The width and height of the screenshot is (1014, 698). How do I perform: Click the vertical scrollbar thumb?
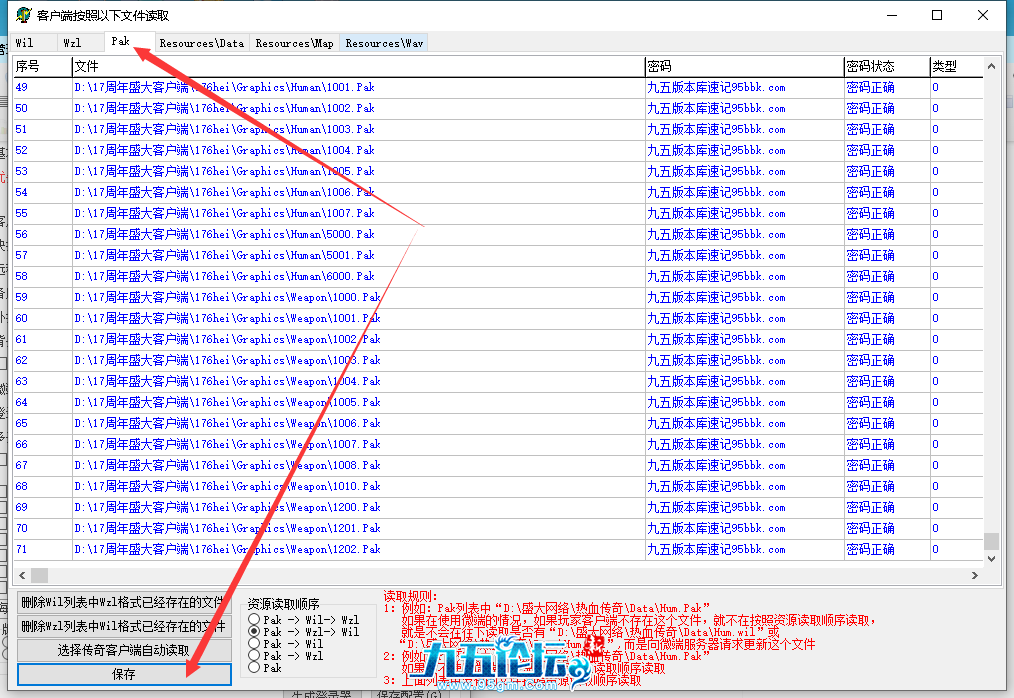991,541
